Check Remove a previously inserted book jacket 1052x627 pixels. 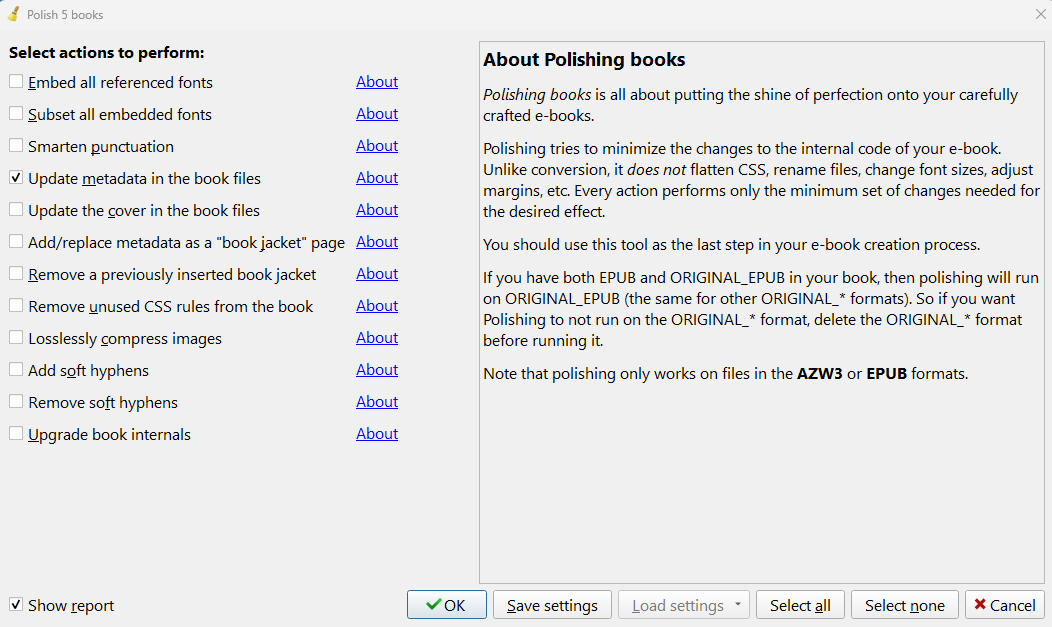click(x=16, y=274)
